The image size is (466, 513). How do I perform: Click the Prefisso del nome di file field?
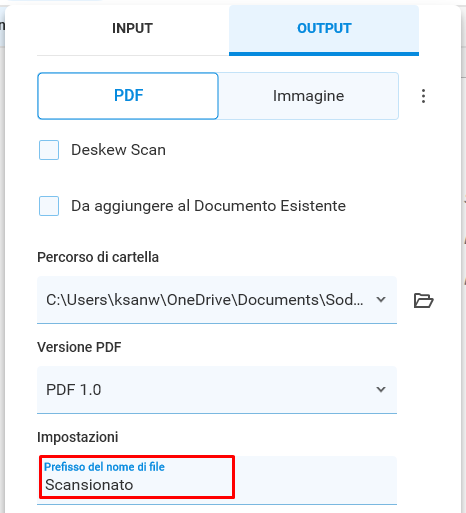click(x=217, y=480)
